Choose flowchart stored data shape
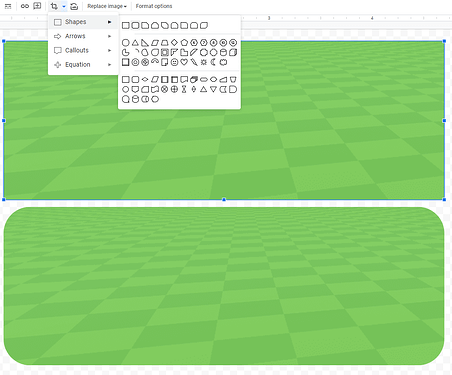 pos(223,89)
